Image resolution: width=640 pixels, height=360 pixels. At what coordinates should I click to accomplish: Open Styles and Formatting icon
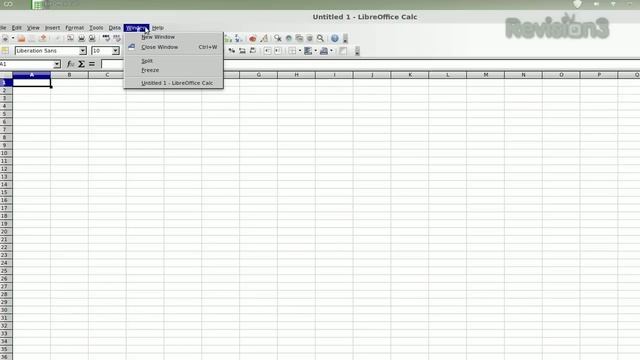tap(5, 51)
